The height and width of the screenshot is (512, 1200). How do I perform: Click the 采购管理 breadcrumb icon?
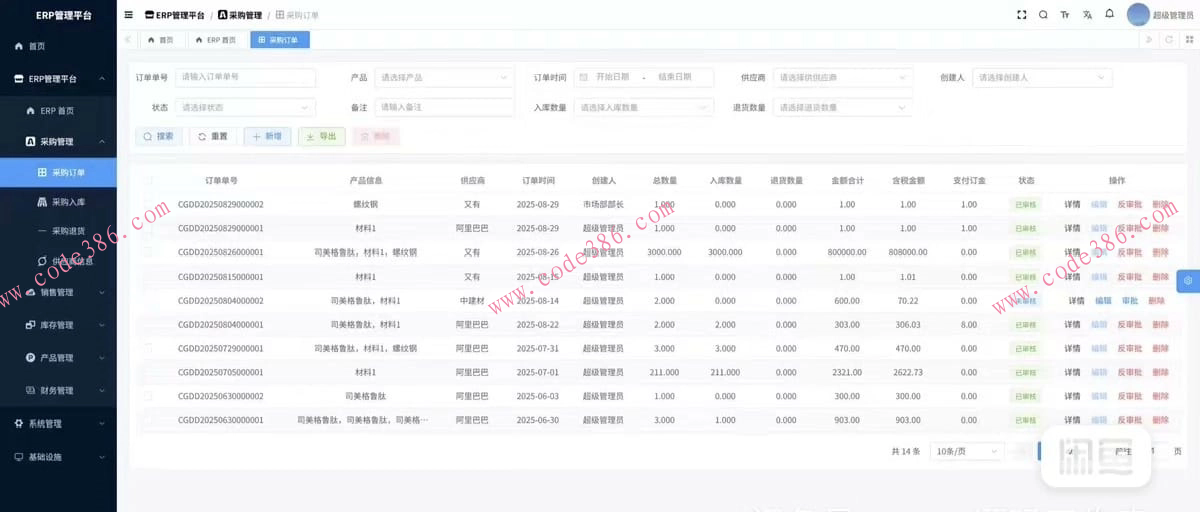coord(222,15)
